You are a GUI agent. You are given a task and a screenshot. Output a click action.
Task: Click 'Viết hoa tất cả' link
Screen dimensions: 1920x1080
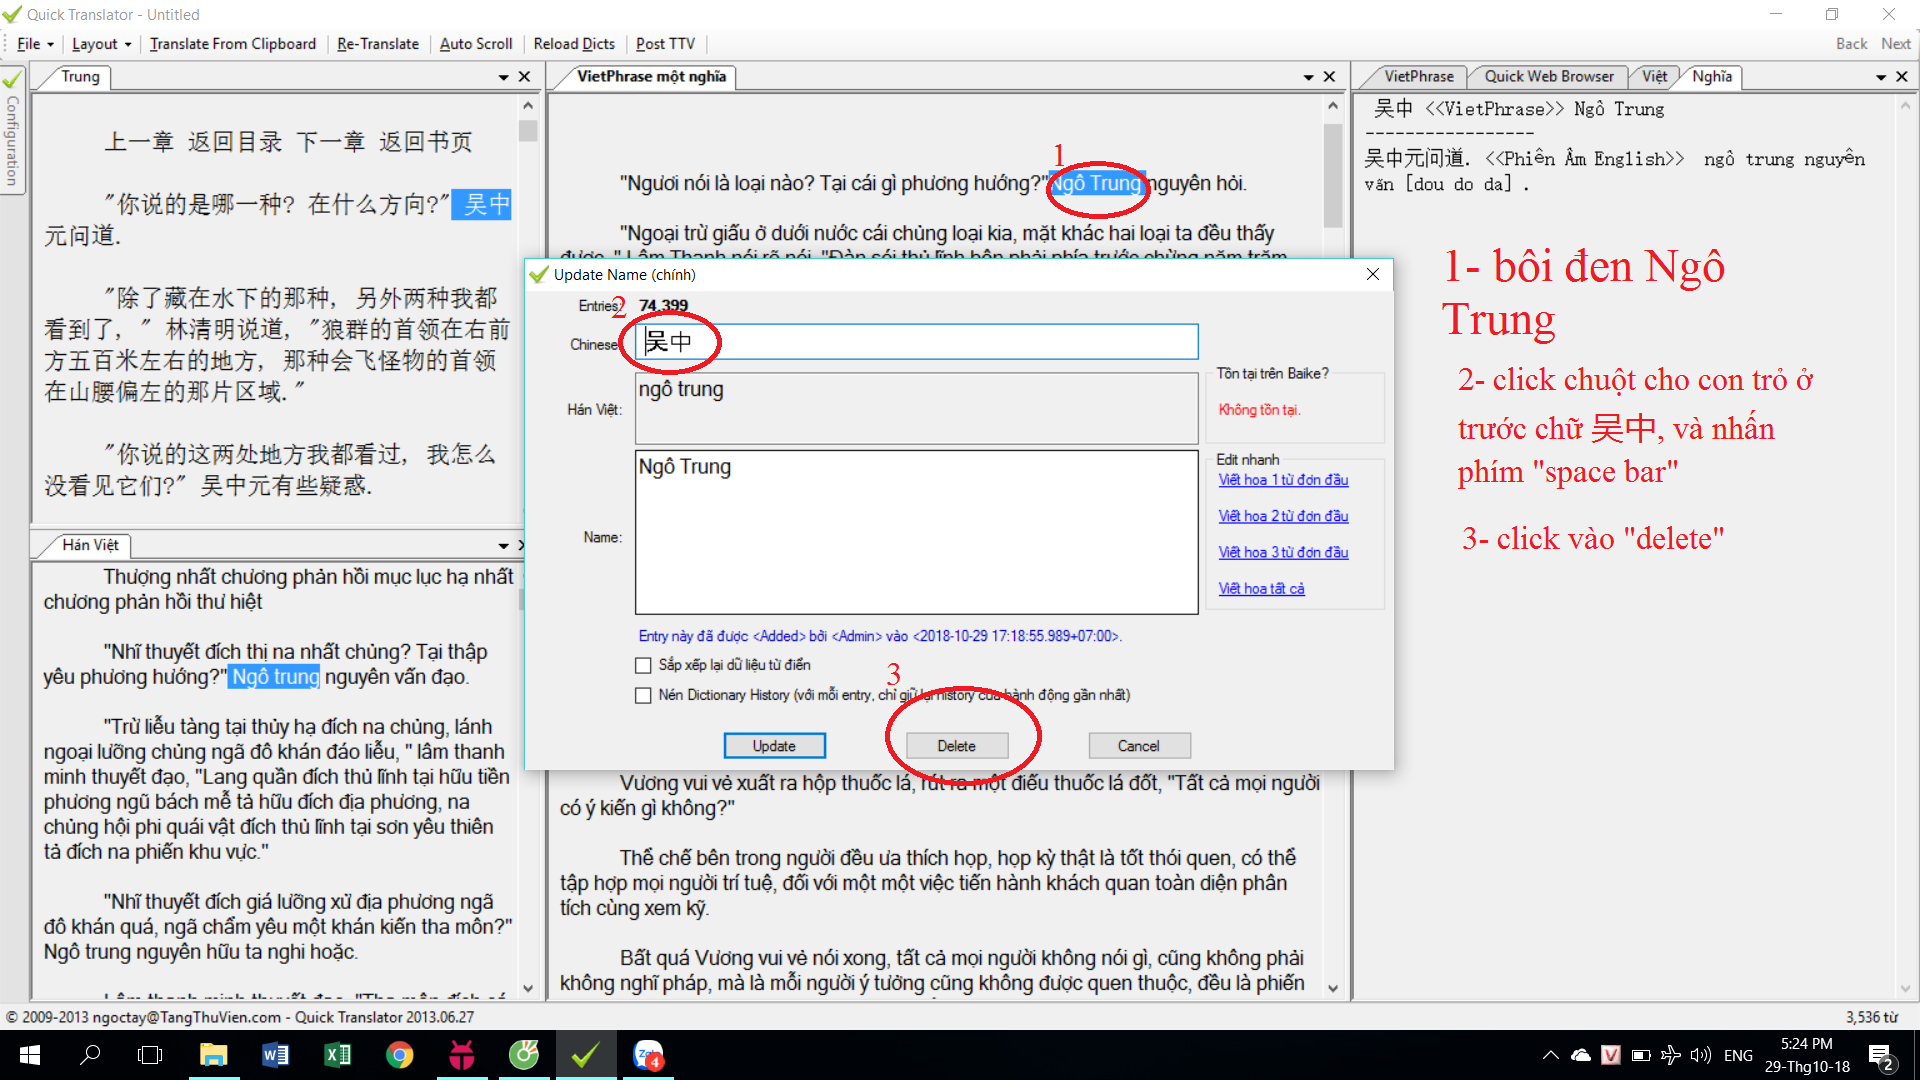click(1261, 589)
